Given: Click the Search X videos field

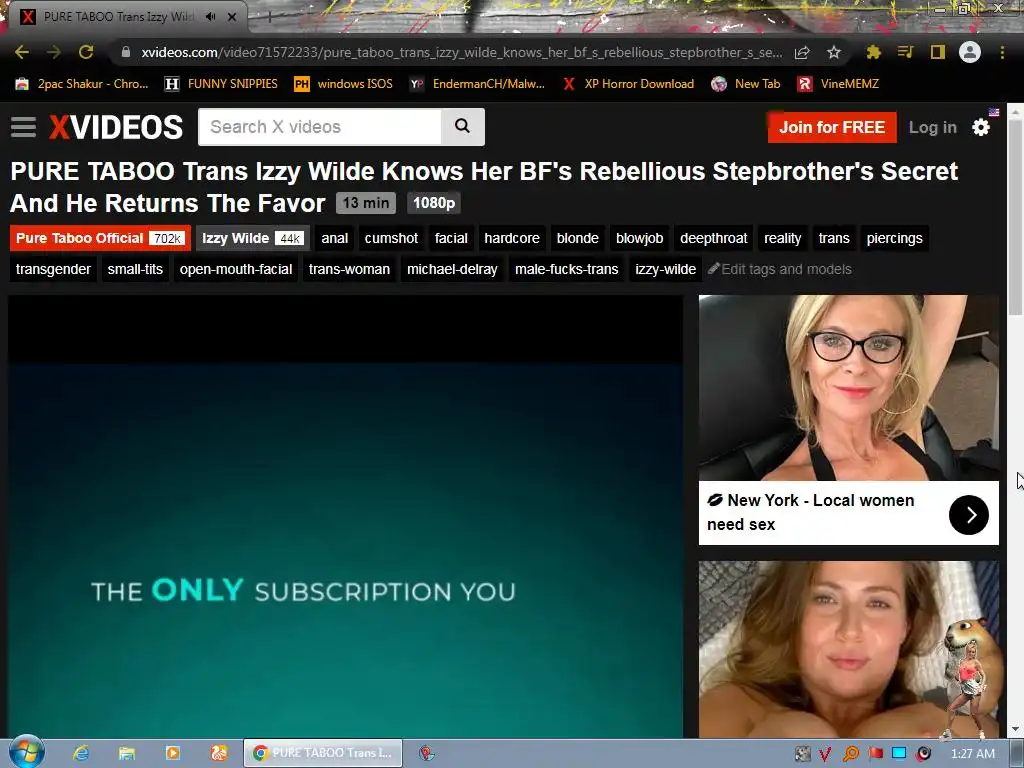Looking at the screenshot, I should [x=320, y=127].
